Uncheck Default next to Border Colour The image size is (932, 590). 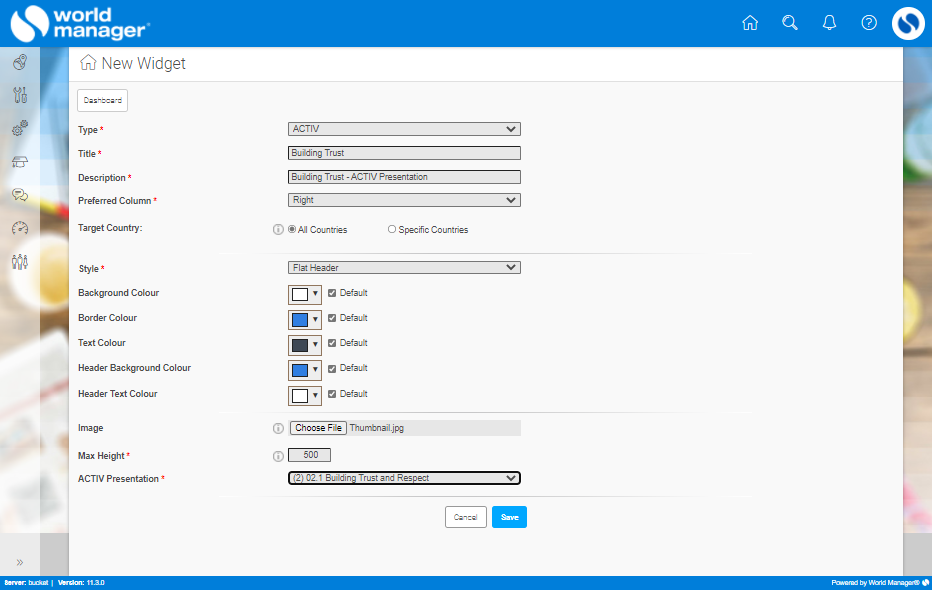333,318
